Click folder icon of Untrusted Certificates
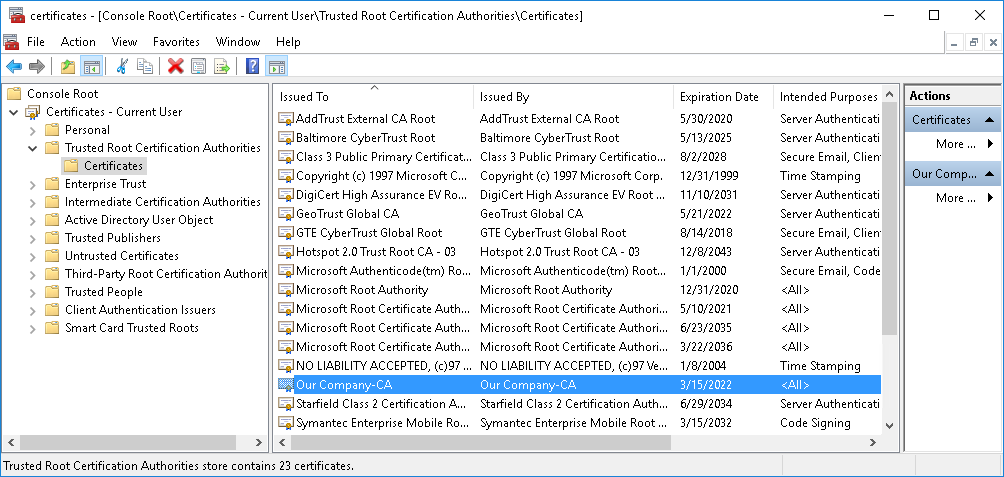Screen dimensions: 1004x477 (x=53, y=256)
